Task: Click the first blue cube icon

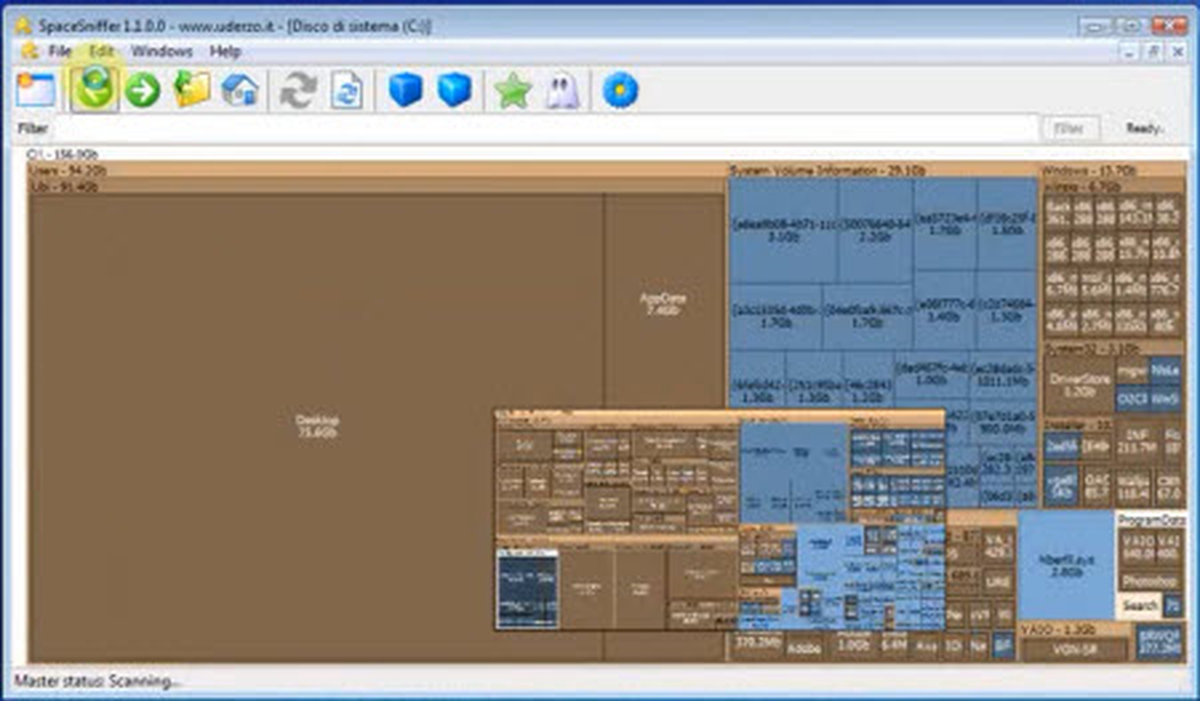Action: [406, 90]
